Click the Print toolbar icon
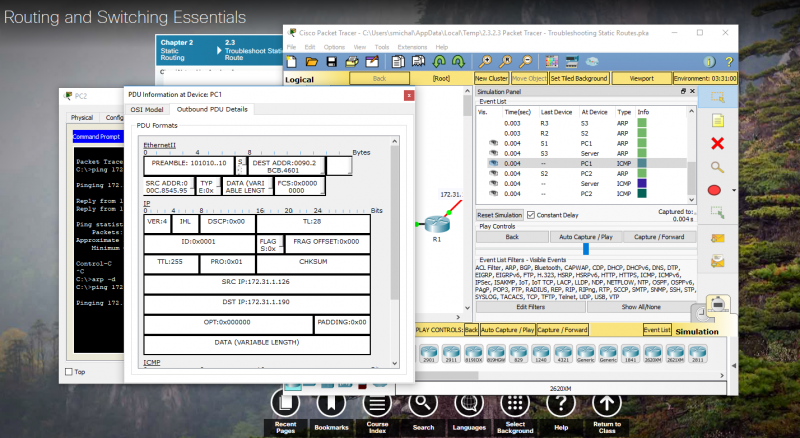800x438 pixels. pos(352,62)
